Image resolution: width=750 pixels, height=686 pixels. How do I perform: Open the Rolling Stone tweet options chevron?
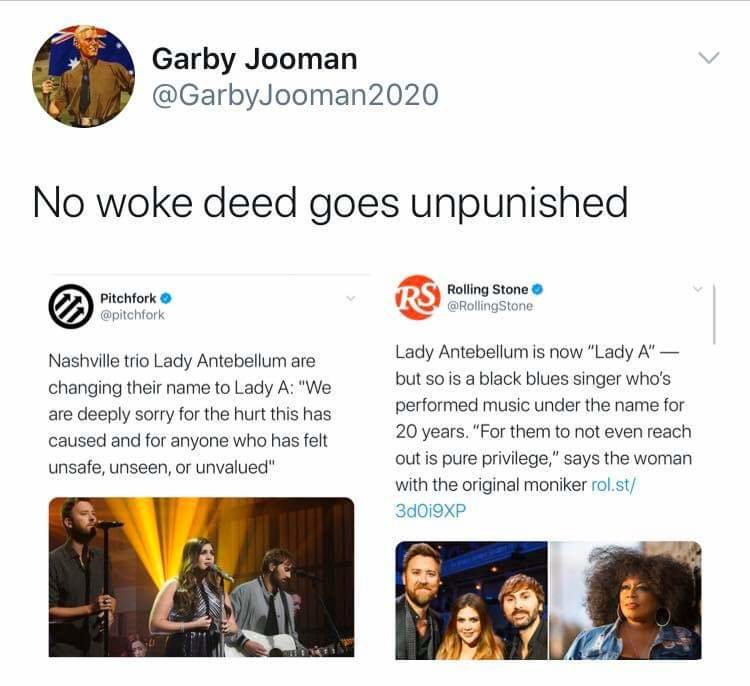[x=698, y=288]
